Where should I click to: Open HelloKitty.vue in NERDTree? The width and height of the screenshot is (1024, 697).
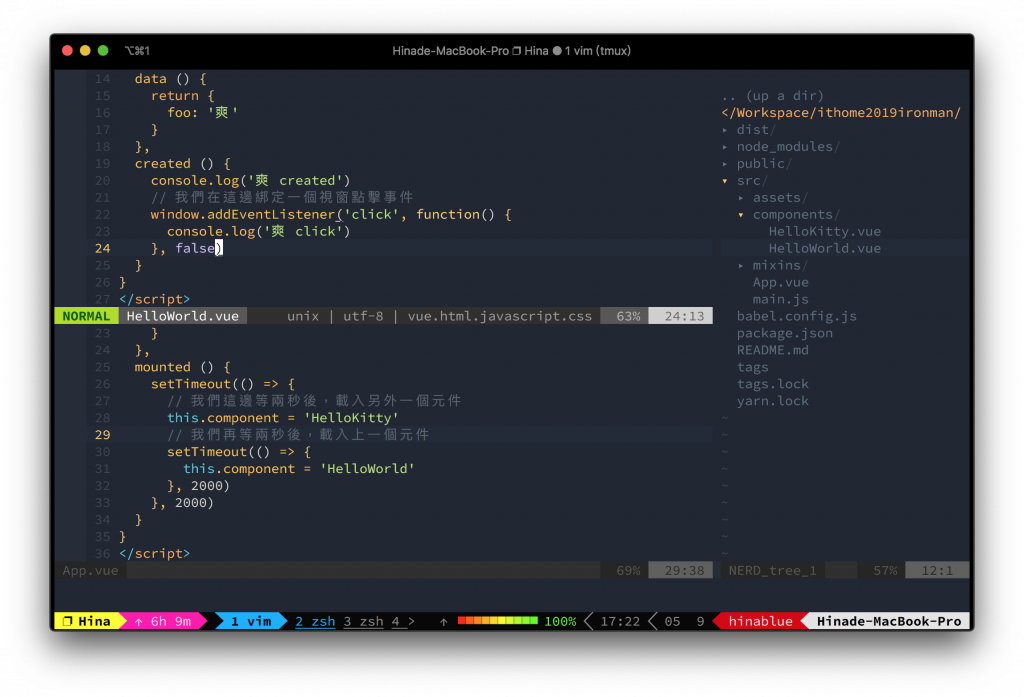pyautogui.click(x=824, y=231)
